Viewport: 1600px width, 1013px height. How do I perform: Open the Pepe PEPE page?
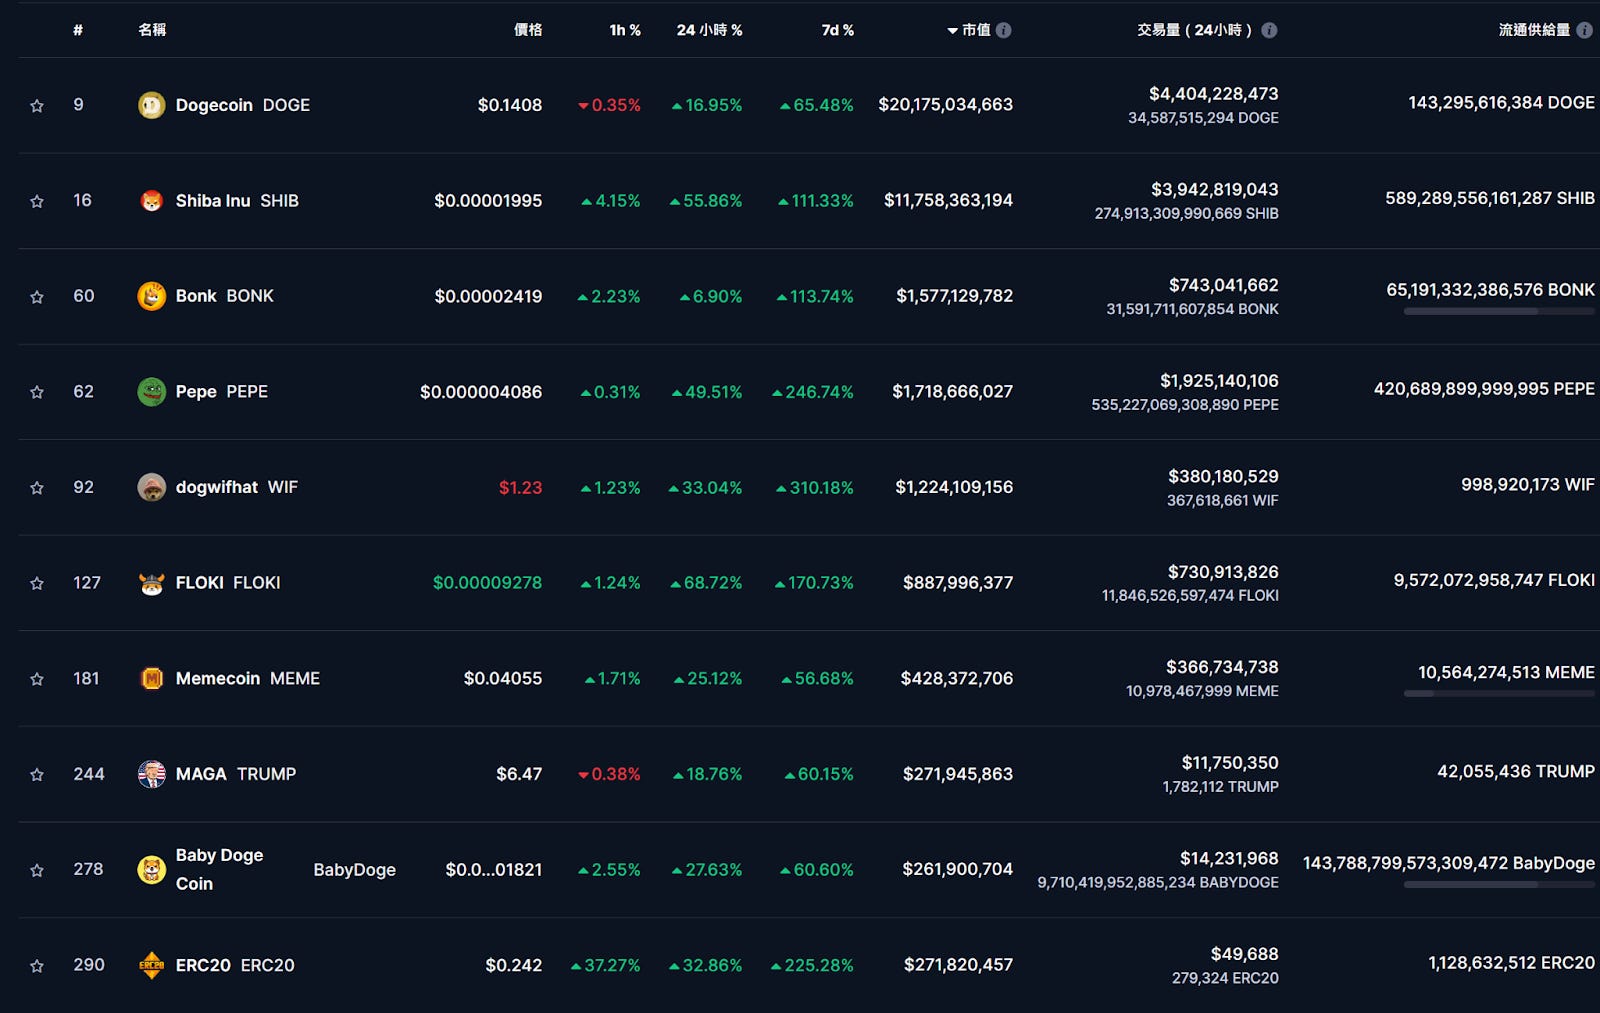pos(222,392)
